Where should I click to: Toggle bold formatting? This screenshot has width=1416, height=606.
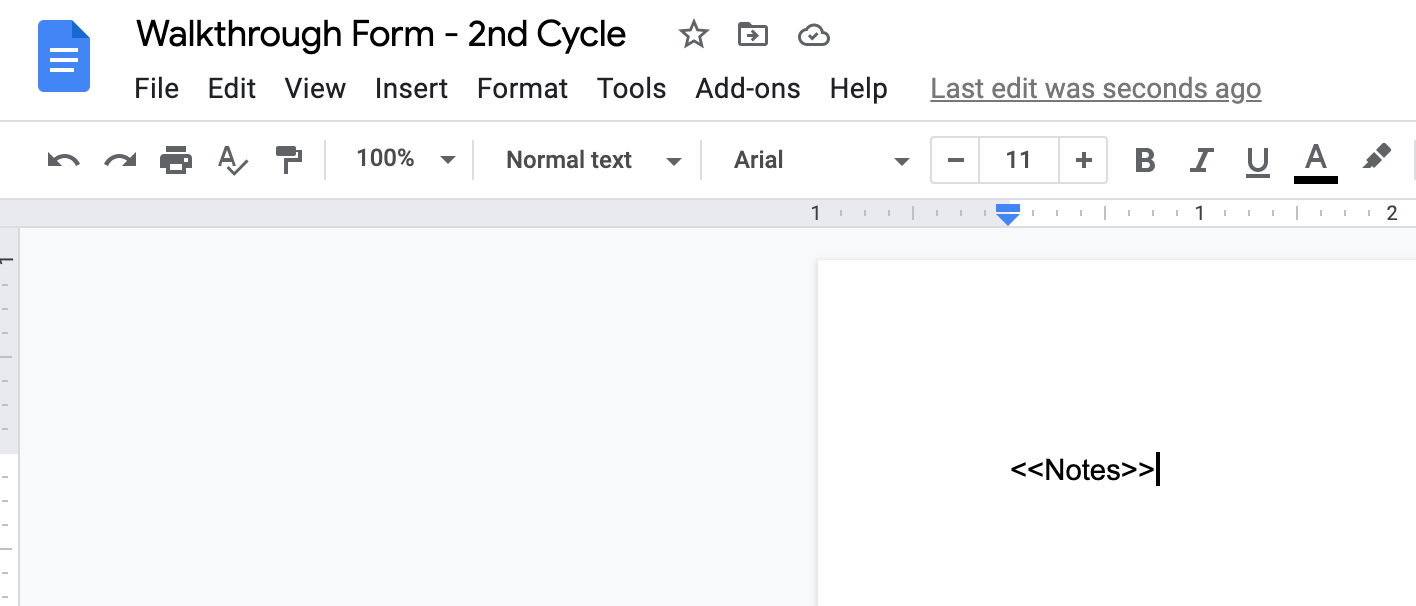tap(1145, 160)
